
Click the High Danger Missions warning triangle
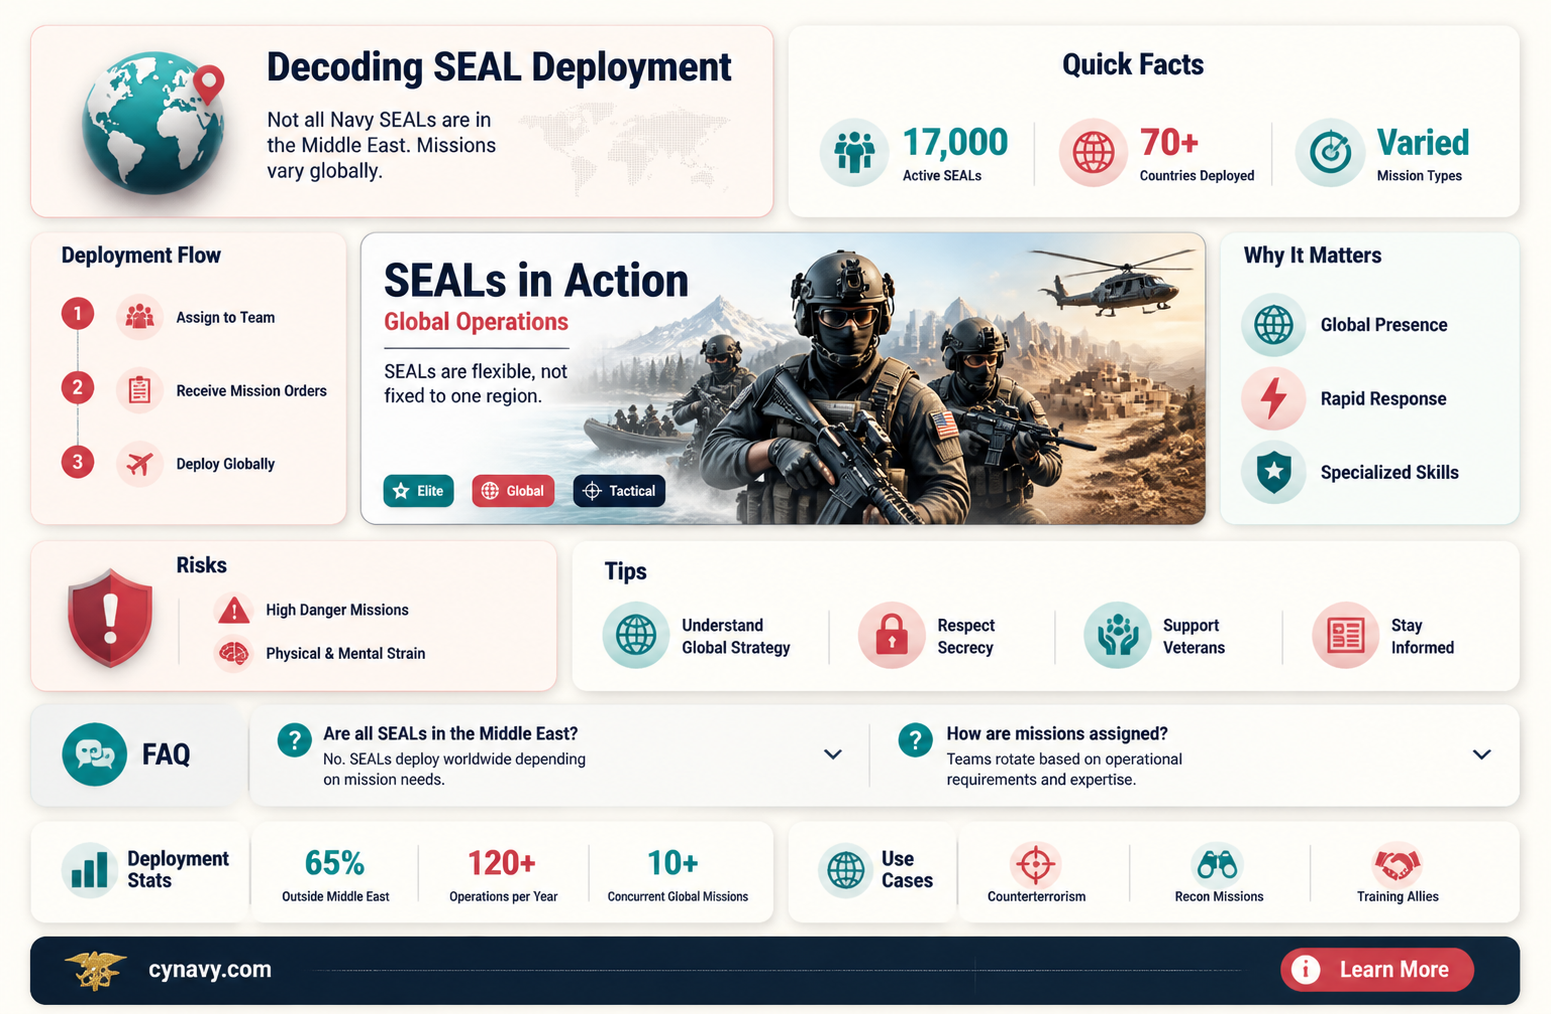click(233, 609)
